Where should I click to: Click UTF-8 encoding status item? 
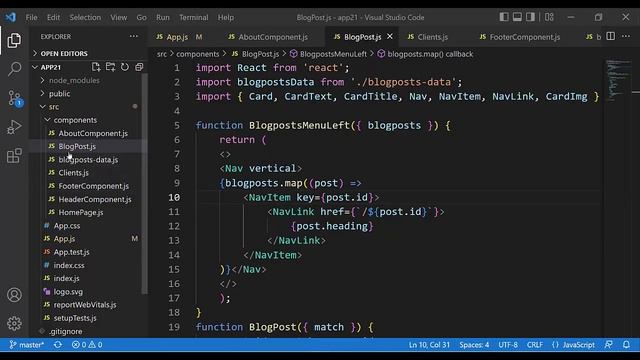(x=508, y=345)
